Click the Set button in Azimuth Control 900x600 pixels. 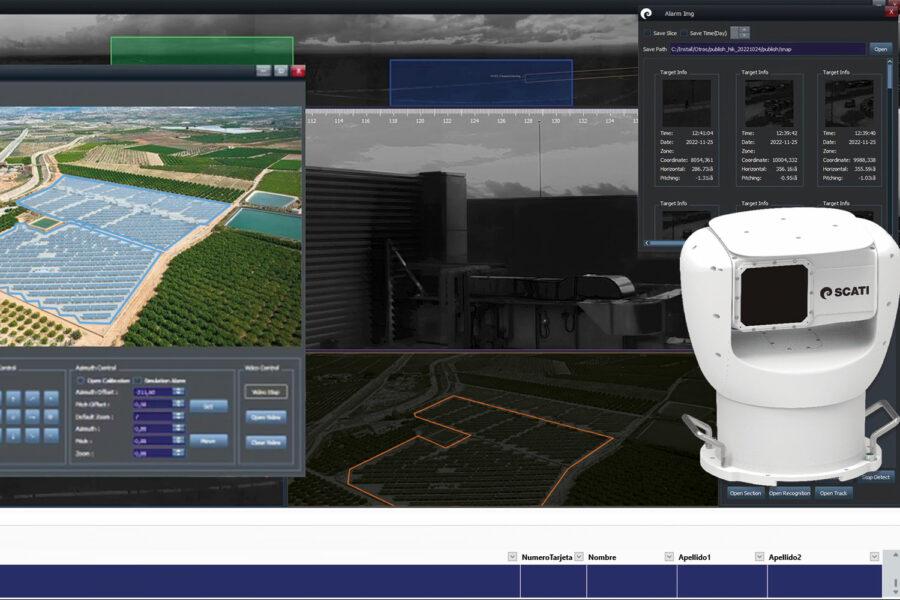208,406
